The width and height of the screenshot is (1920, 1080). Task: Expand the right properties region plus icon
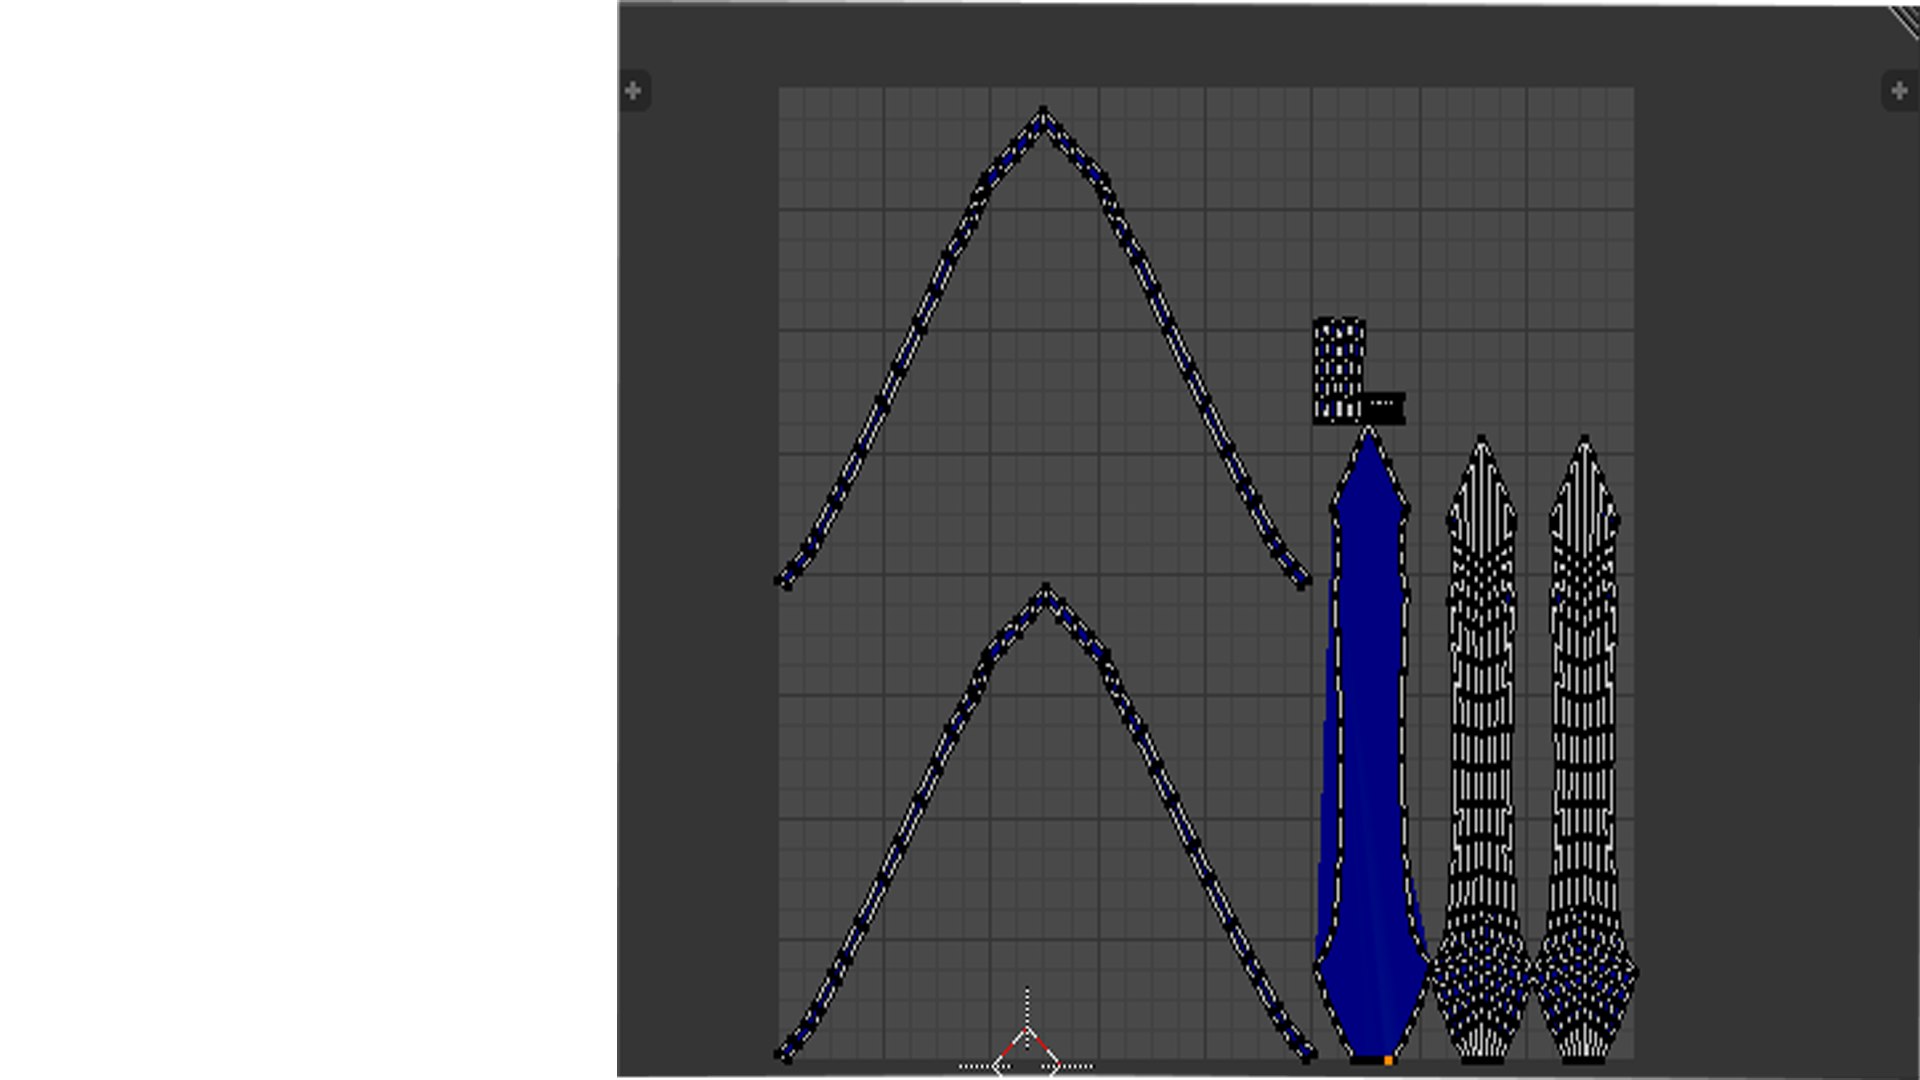(1899, 91)
